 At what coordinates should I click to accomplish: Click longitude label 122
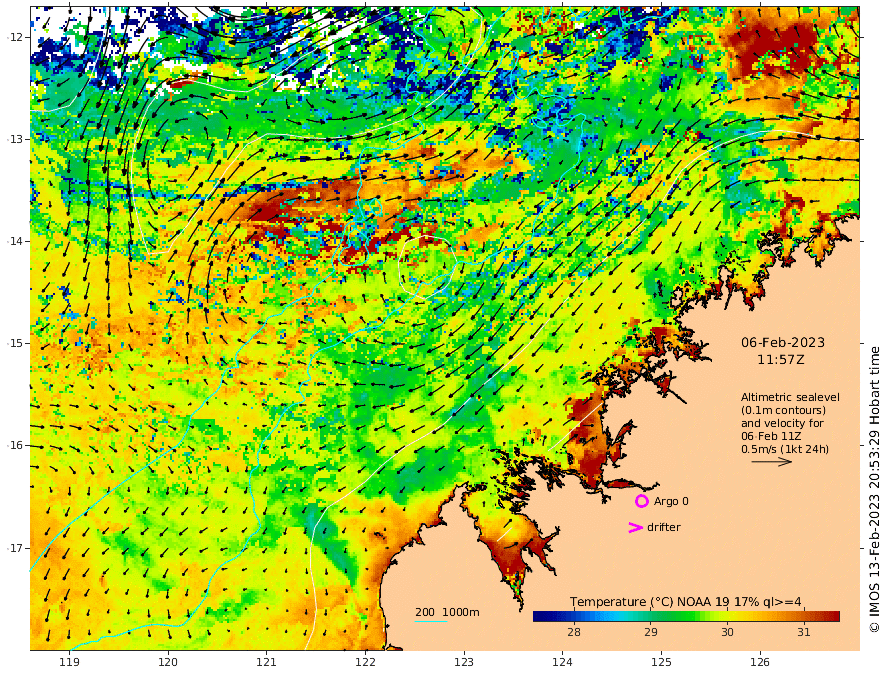point(365,662)
